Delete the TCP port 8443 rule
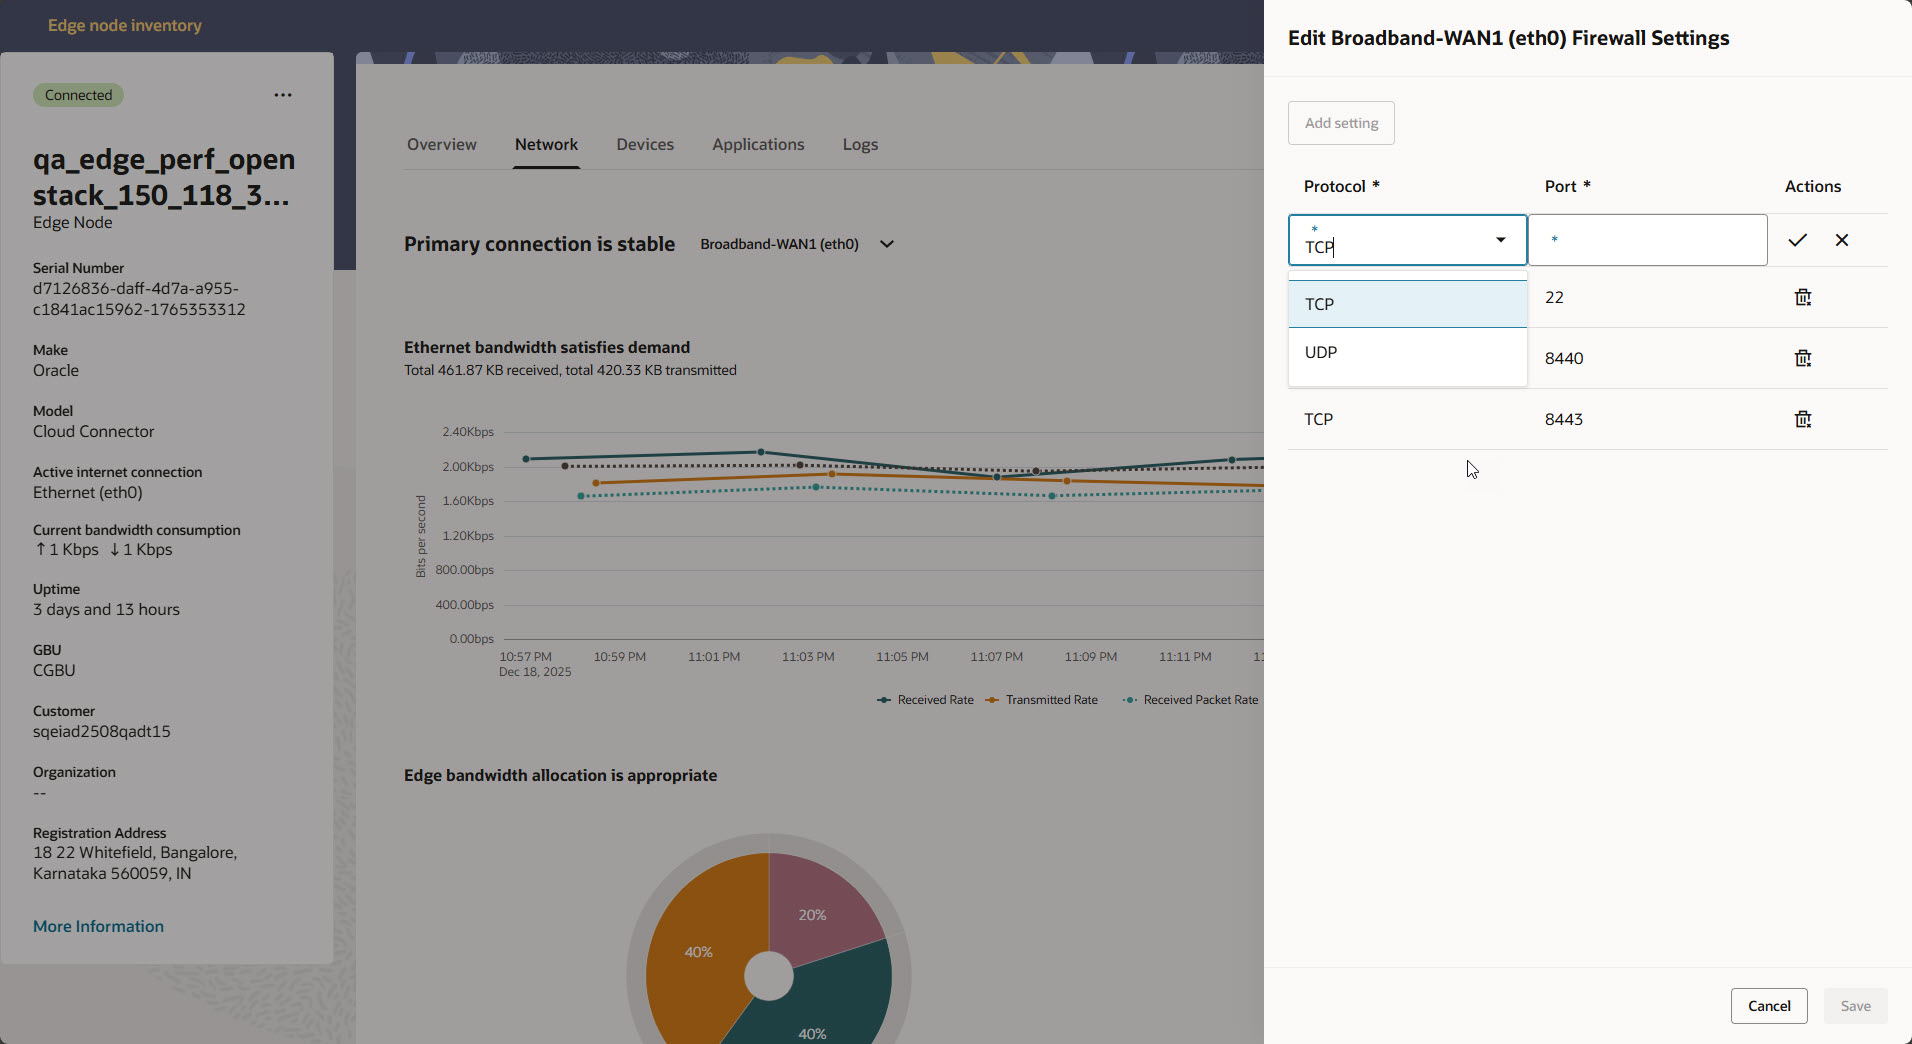The width and height of the screenshot is (1912, 1044). pos(1802,419)
